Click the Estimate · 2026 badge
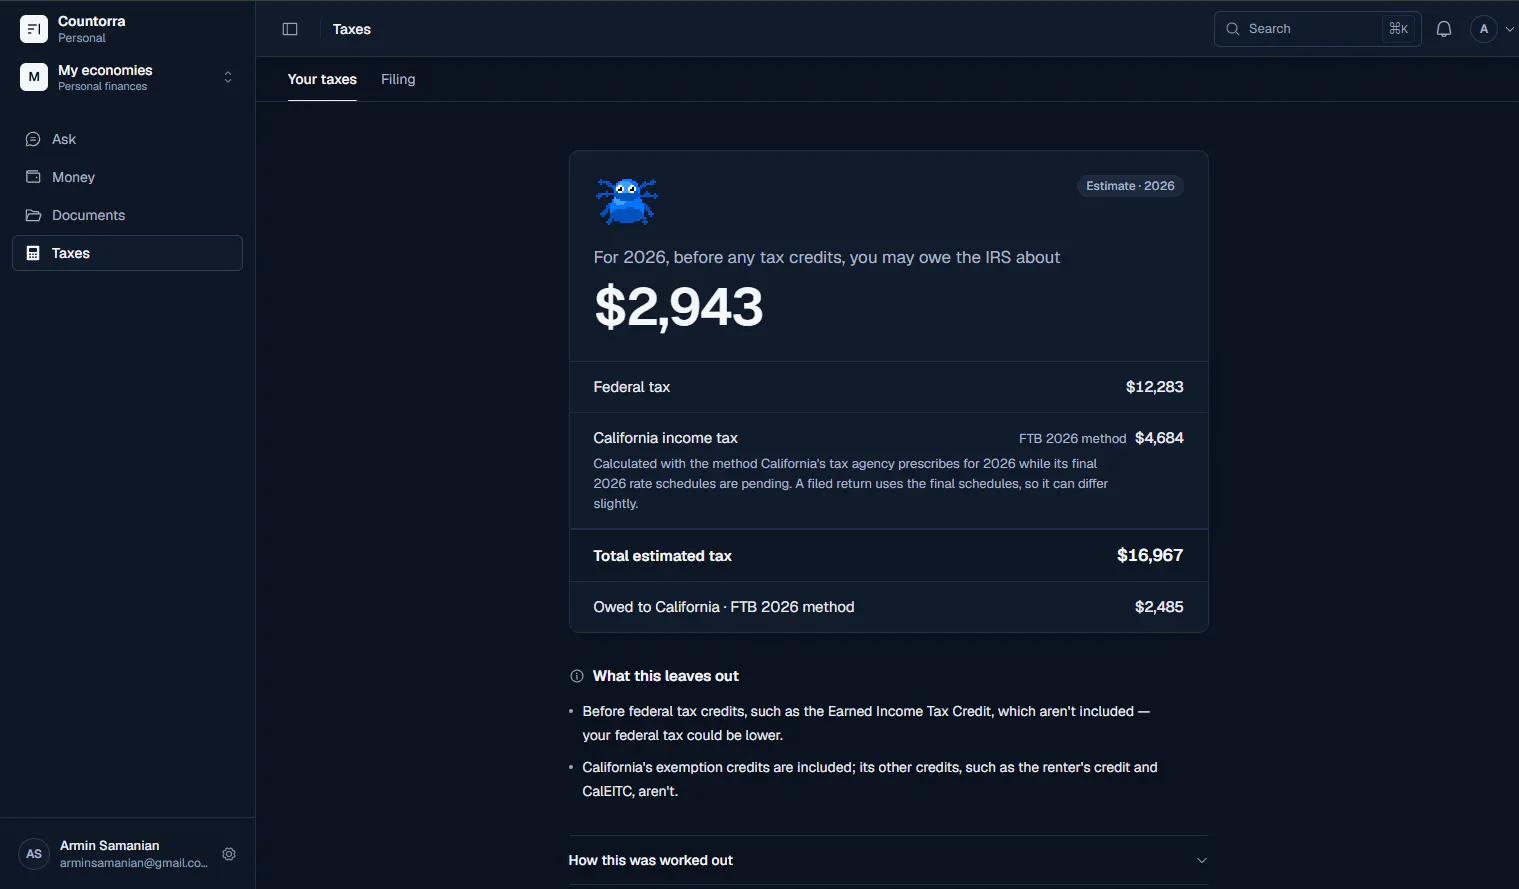The height and width of the screenshot is (889, 1519). pyautogui.click(x=1130, y=186)
